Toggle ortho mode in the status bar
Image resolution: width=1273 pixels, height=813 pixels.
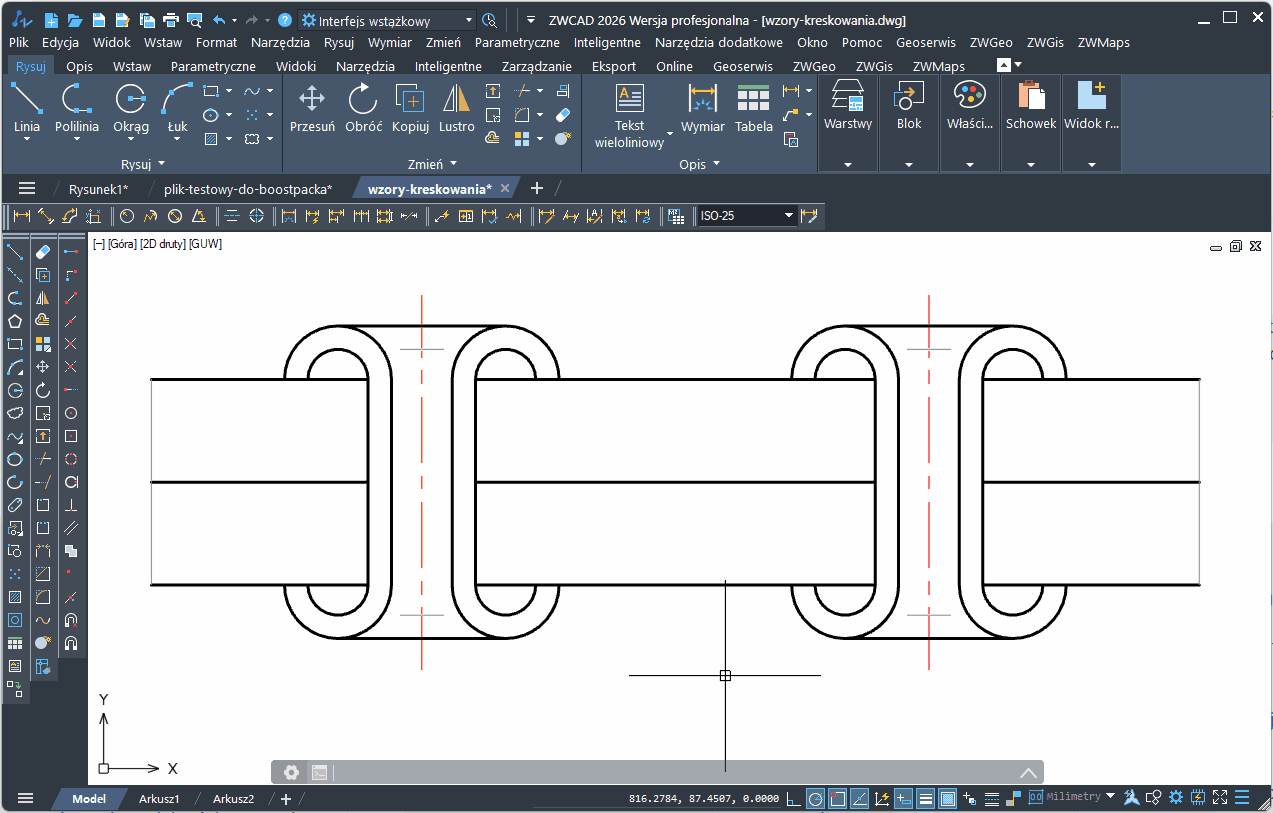[x=793, y=798]
